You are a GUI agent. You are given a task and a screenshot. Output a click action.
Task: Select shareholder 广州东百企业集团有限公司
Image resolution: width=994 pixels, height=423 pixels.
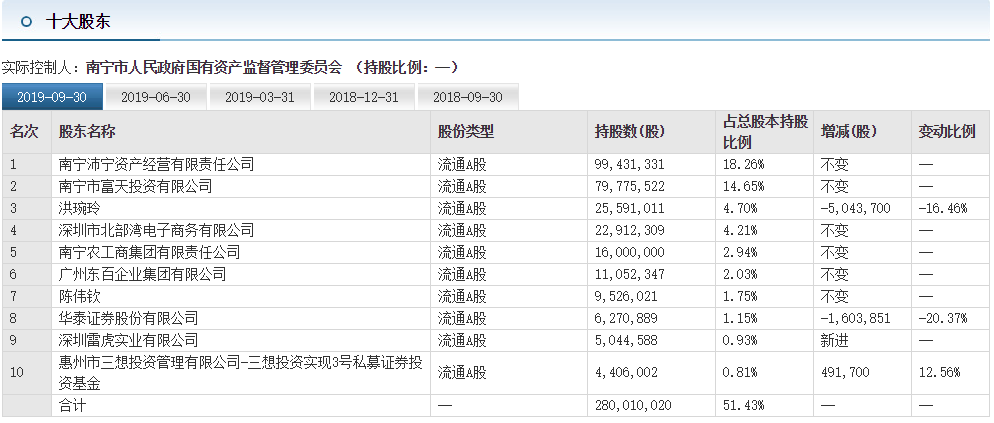[142, 274]
